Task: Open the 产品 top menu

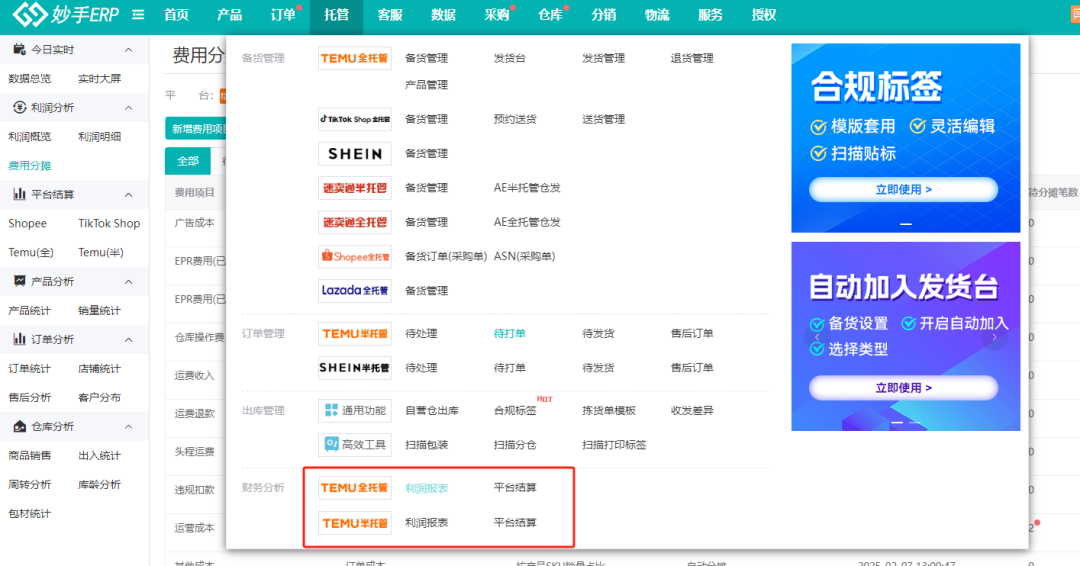Action: (x=229, y=14)
